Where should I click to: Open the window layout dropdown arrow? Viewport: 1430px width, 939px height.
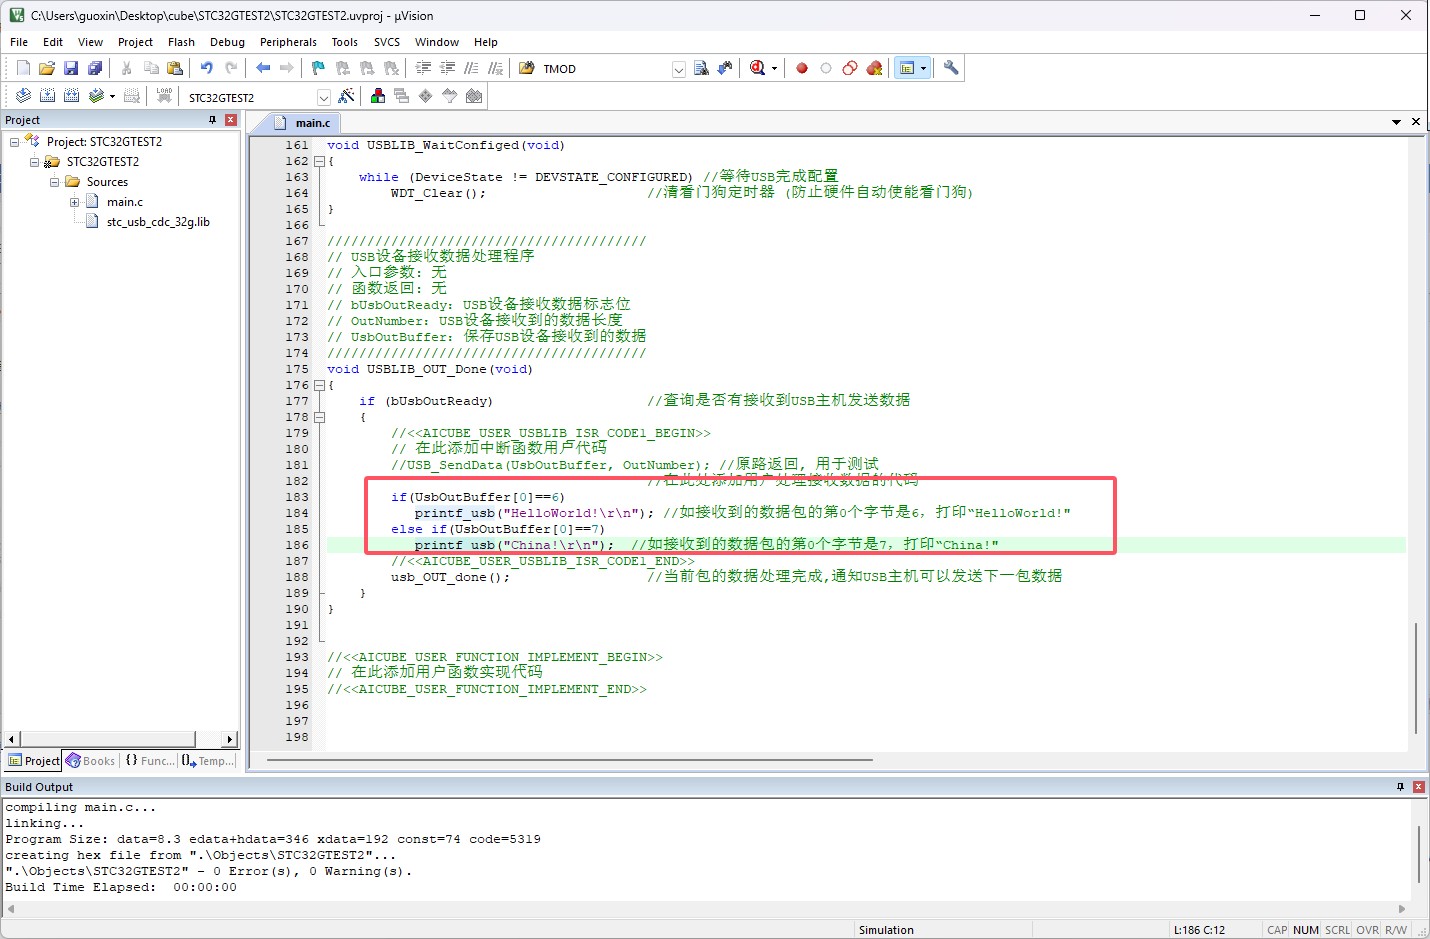click(x=923, y=68)
